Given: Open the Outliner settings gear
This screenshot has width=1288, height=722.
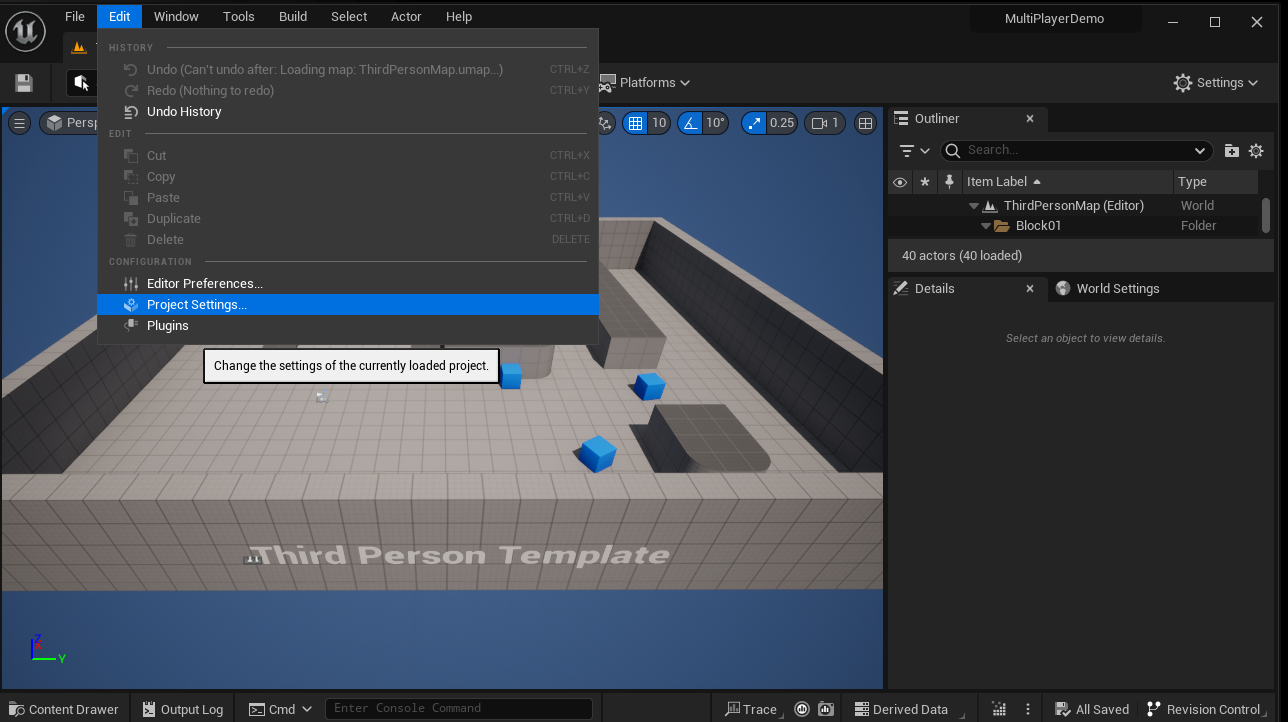Looking at the screenshot, I should [x=1257, y=151].
